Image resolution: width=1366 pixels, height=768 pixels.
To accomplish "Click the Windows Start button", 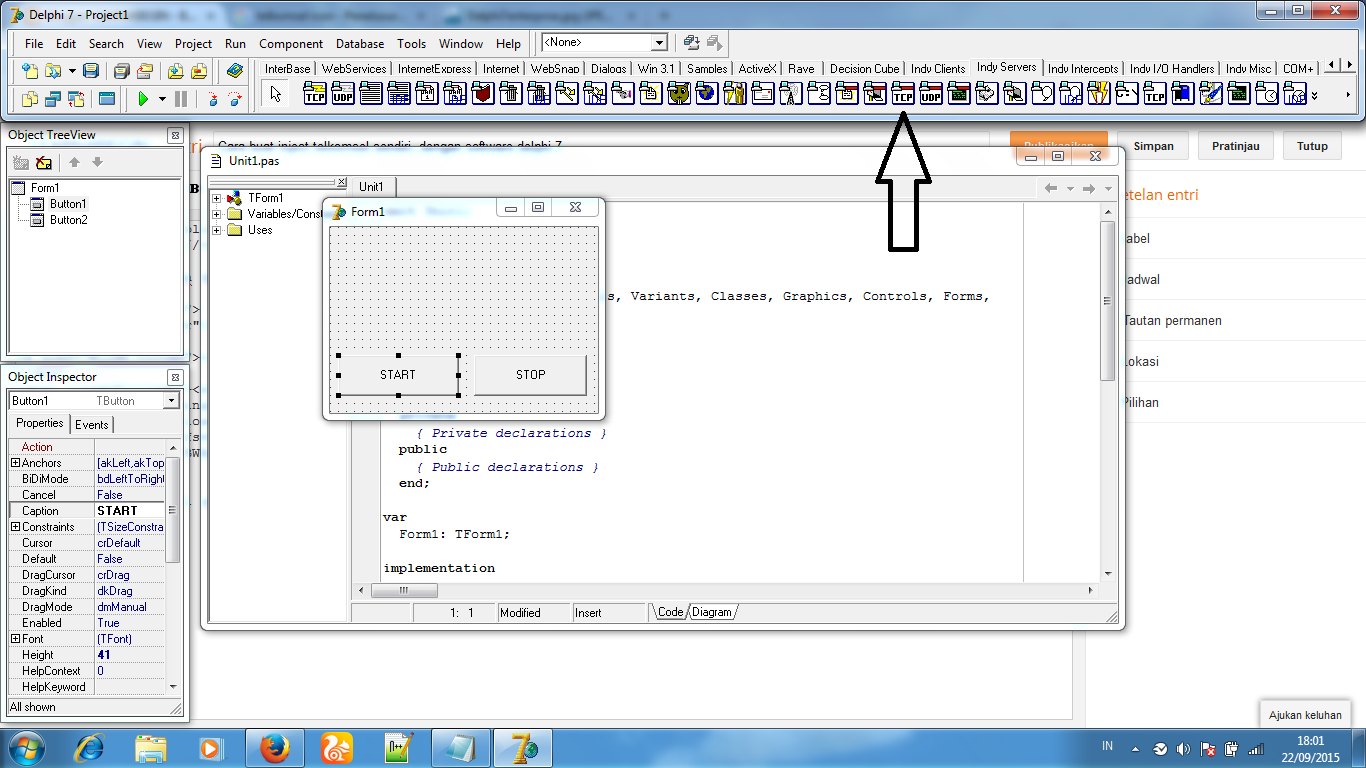I will (26, 747).
